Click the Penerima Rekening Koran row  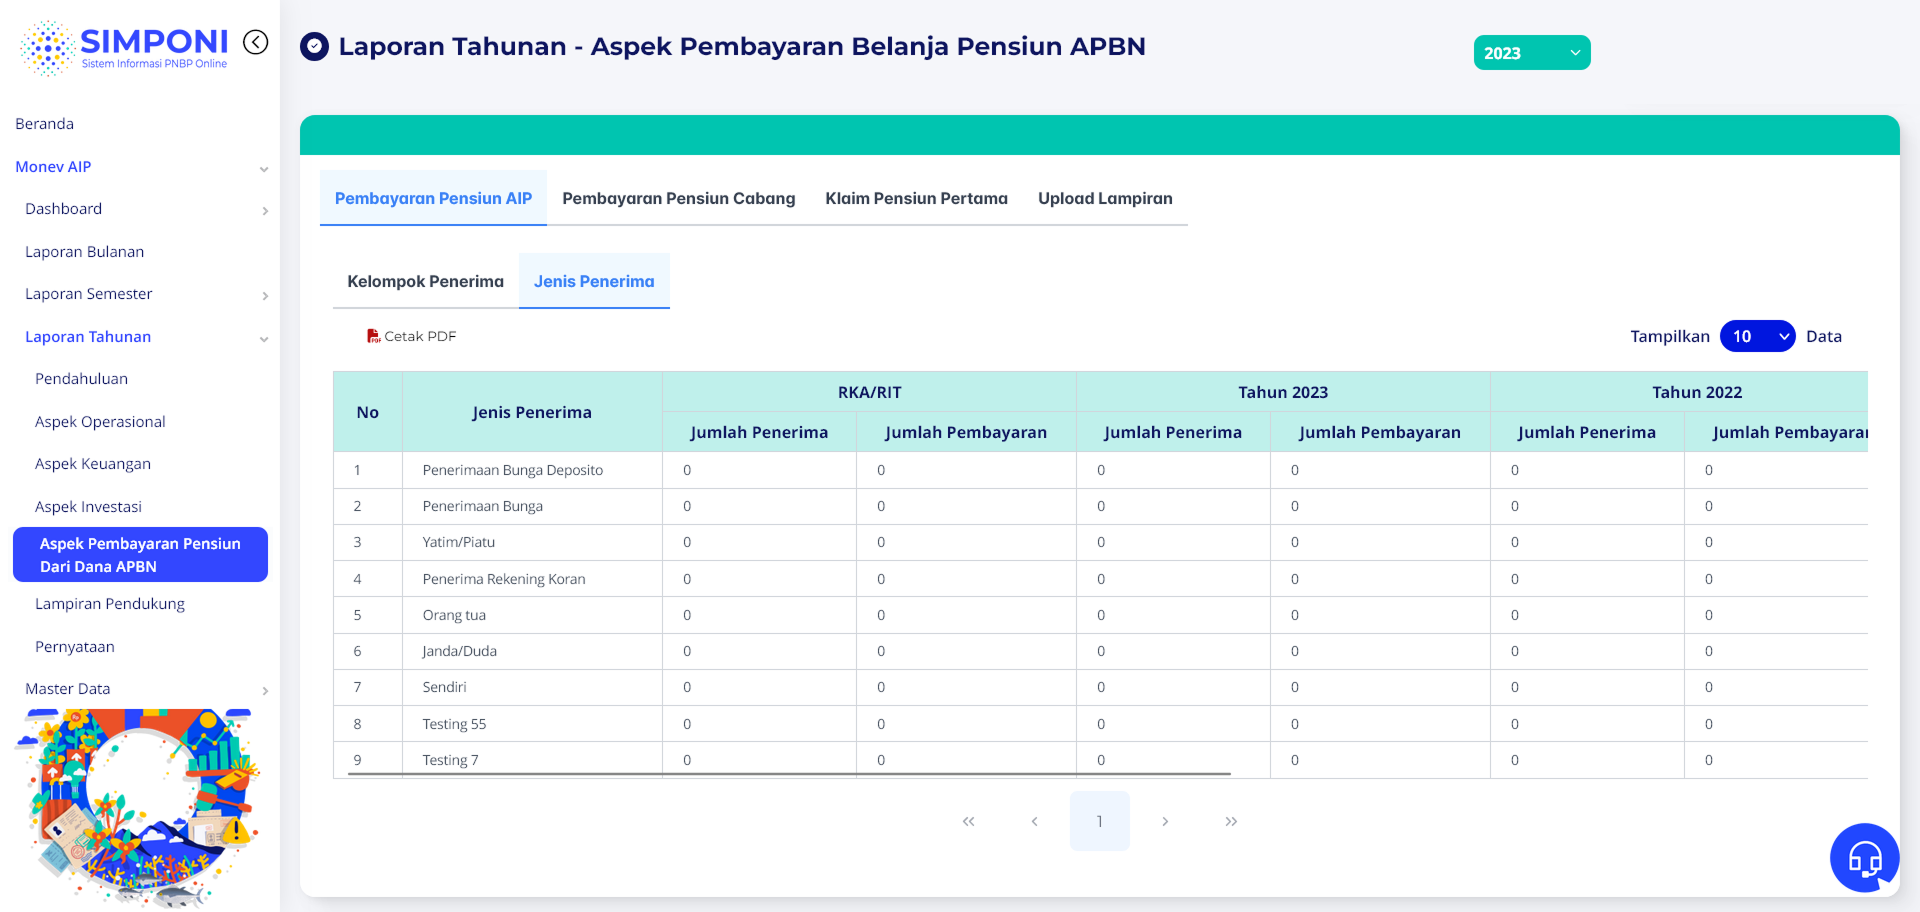[x=1100, y=579]
